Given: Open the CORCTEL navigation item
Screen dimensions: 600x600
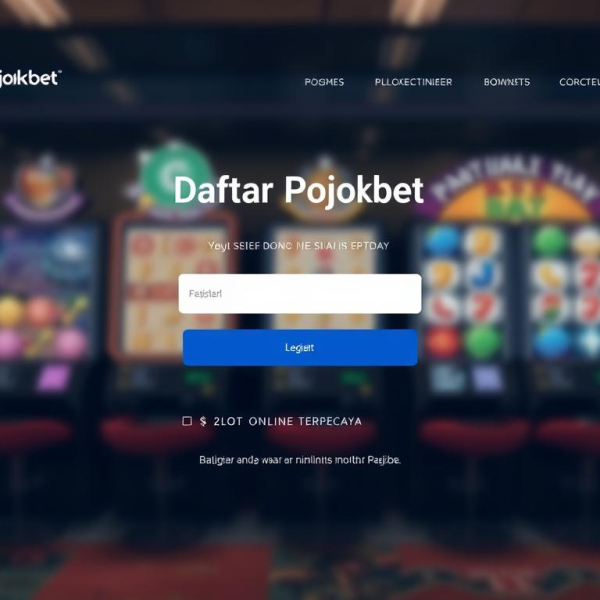Looking at the screenshot, I should [x=579, y=82].
